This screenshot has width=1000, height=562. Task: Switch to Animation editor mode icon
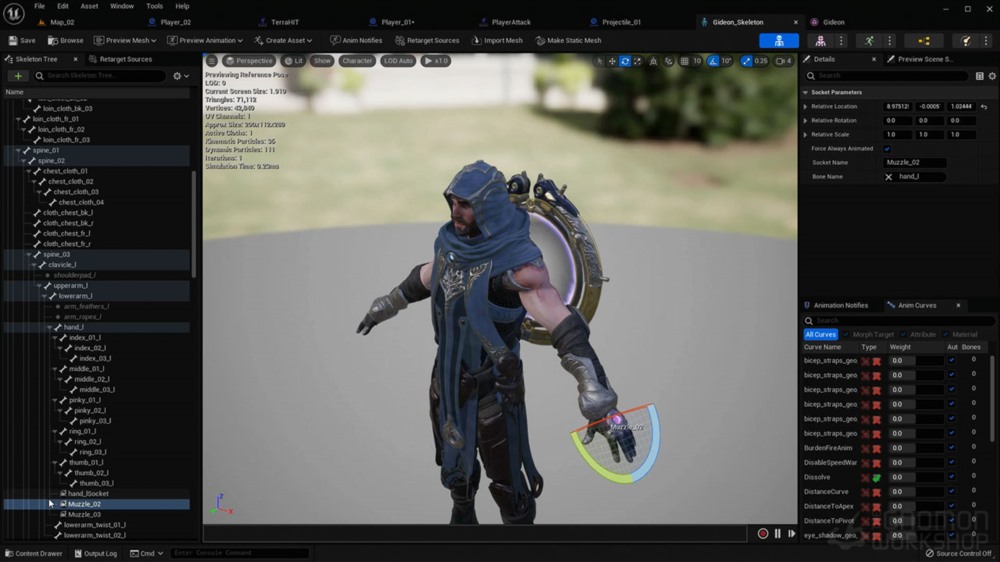tap(869, 41)
